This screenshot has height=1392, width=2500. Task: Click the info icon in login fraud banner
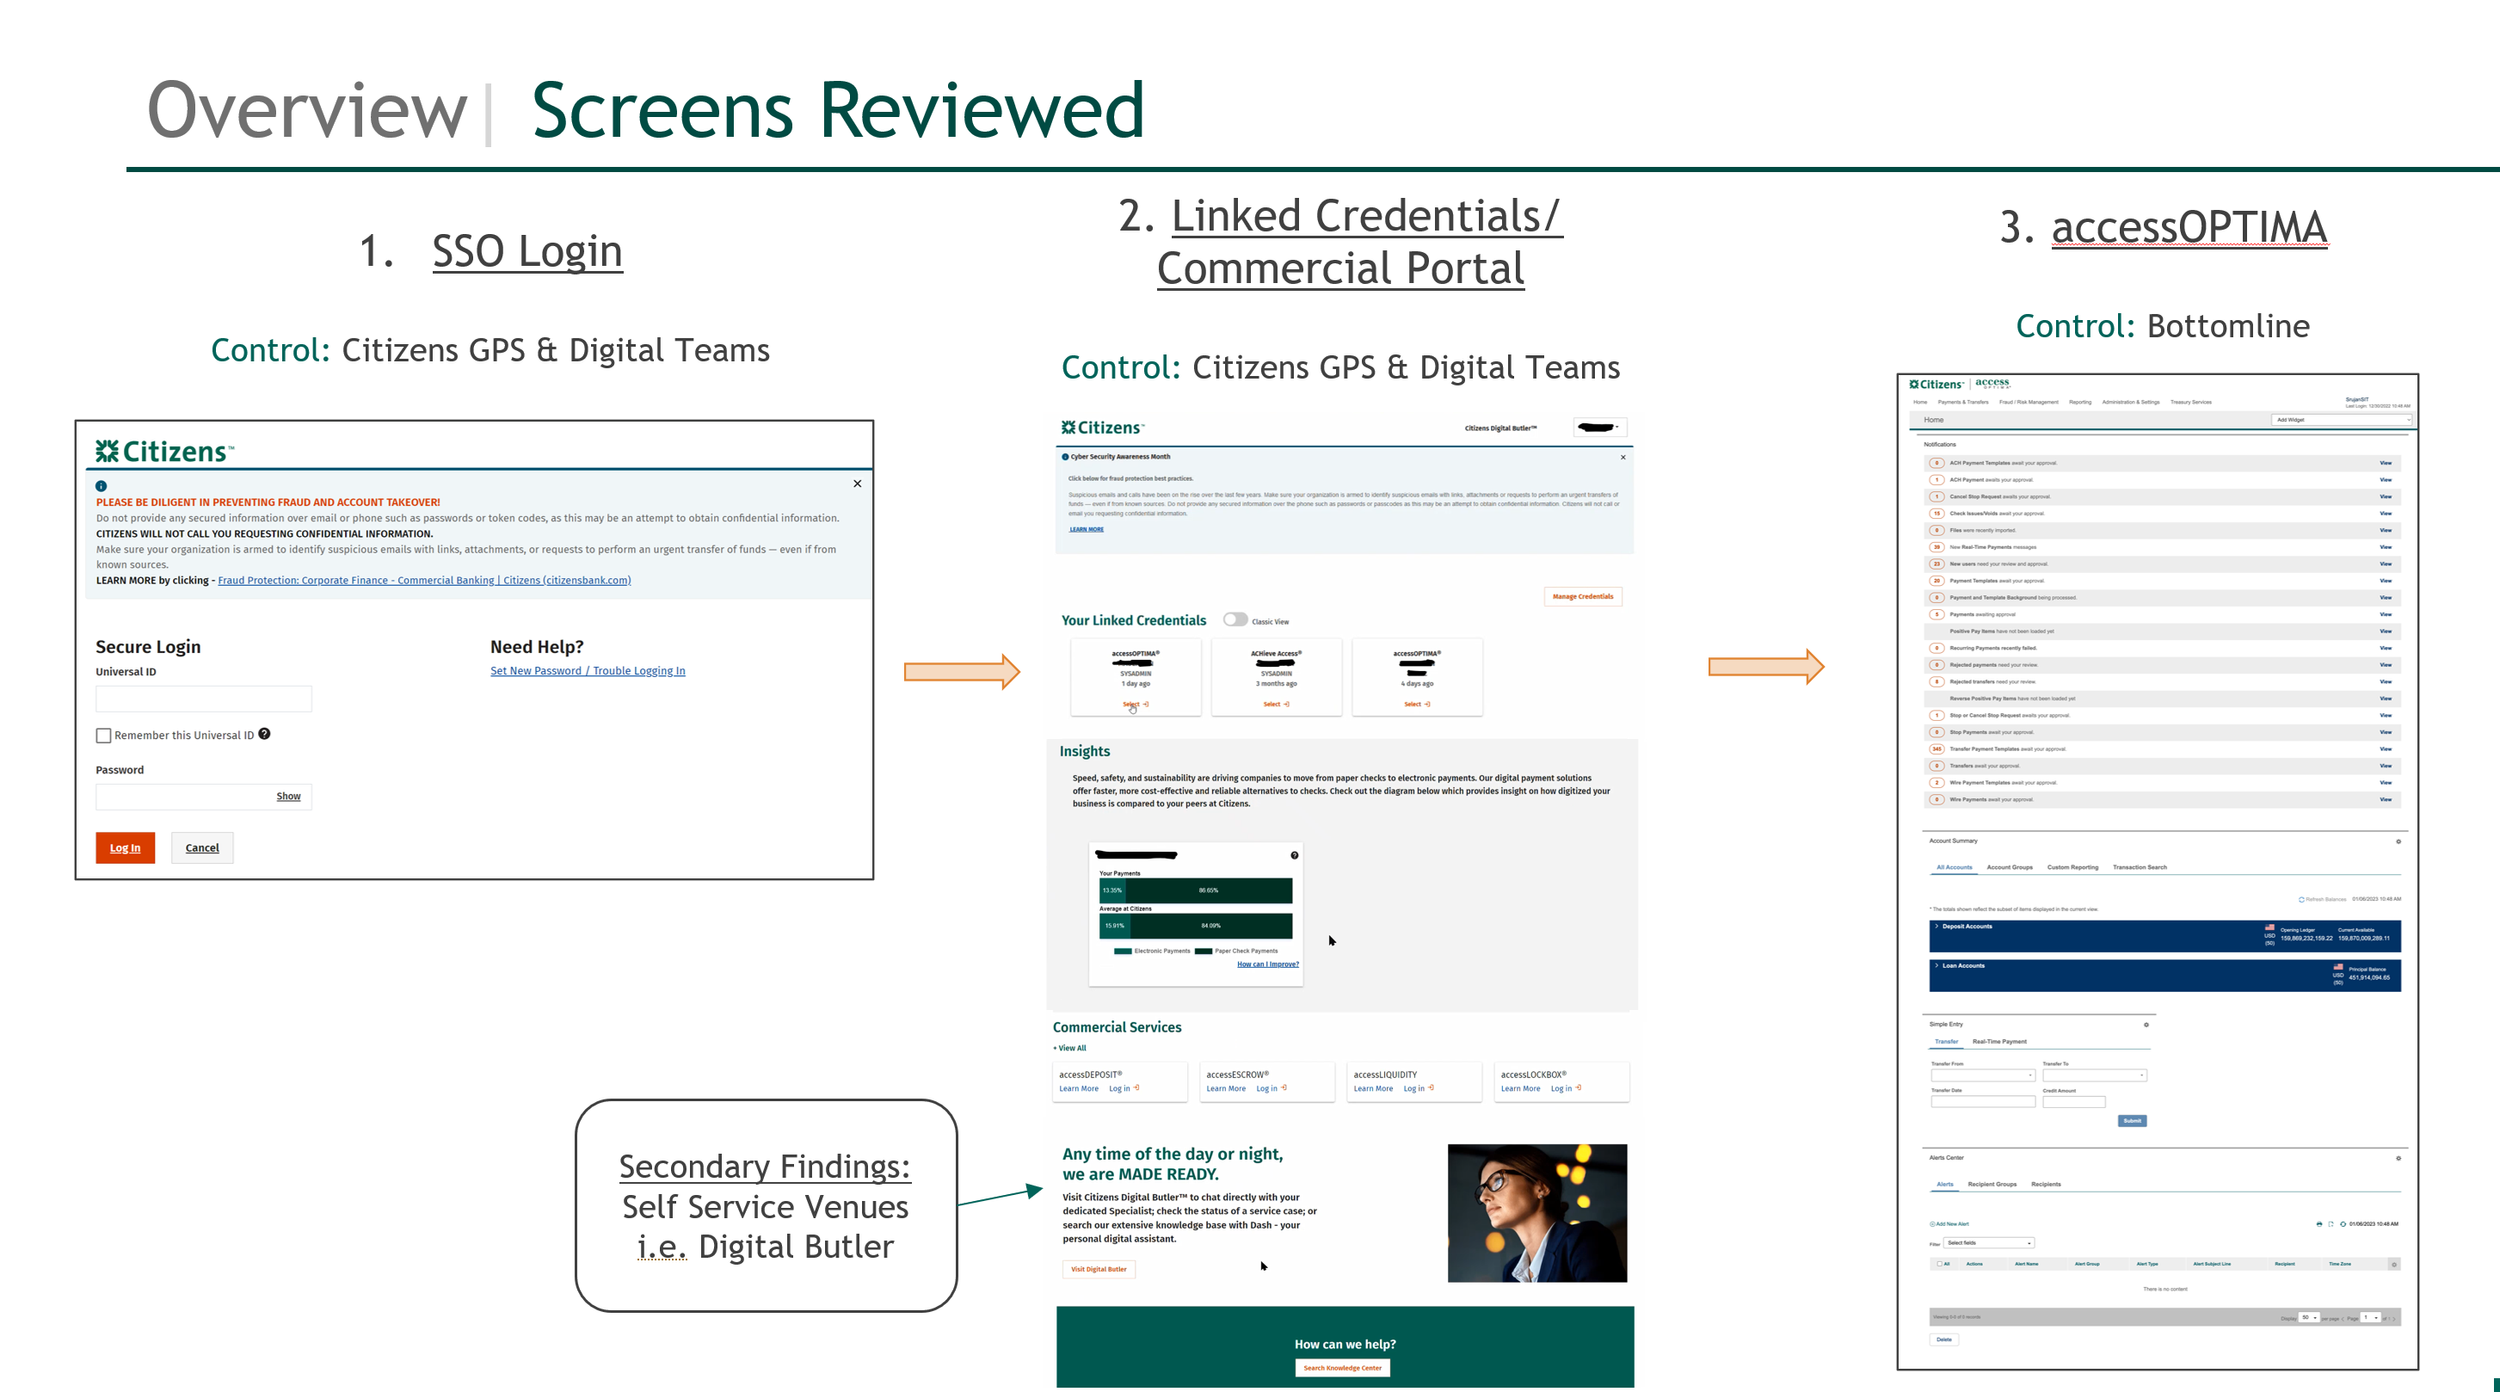click(x=101, y=486)
